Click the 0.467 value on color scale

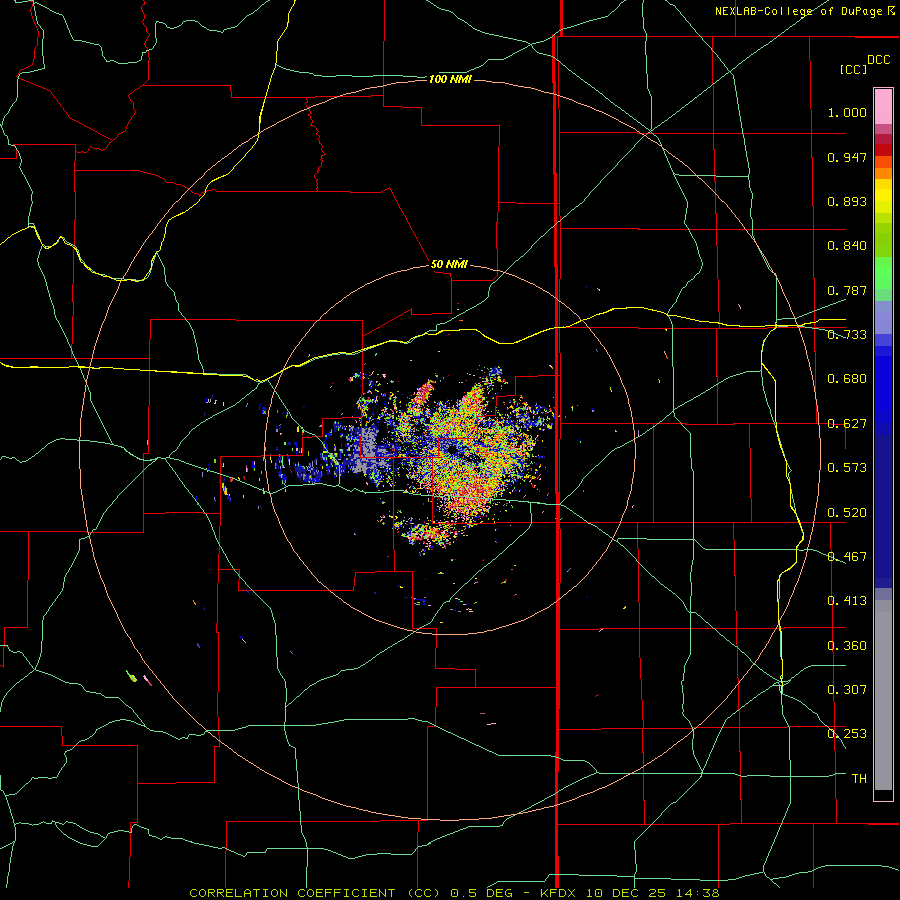pos(847,557)
